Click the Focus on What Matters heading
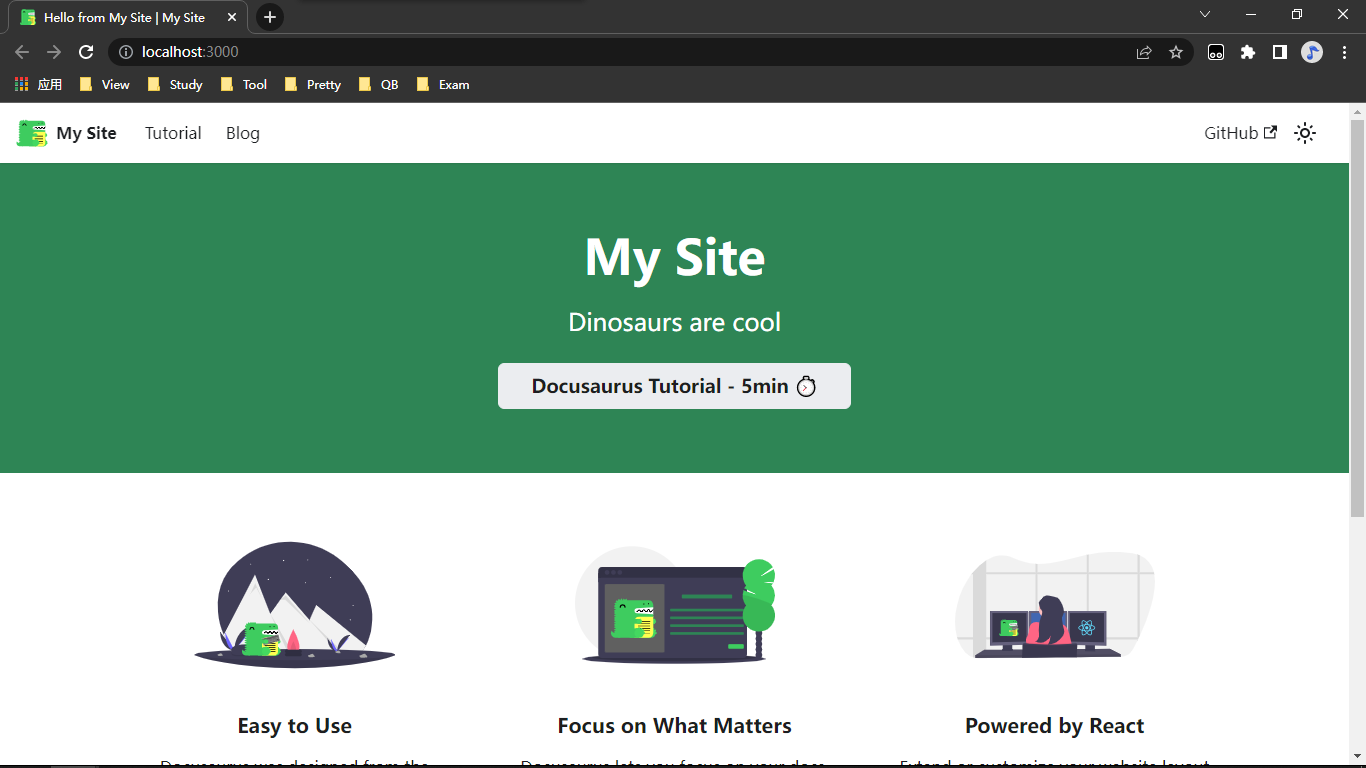The height and width of the screenshot is (768, 1366). click(x=675, y=726)
